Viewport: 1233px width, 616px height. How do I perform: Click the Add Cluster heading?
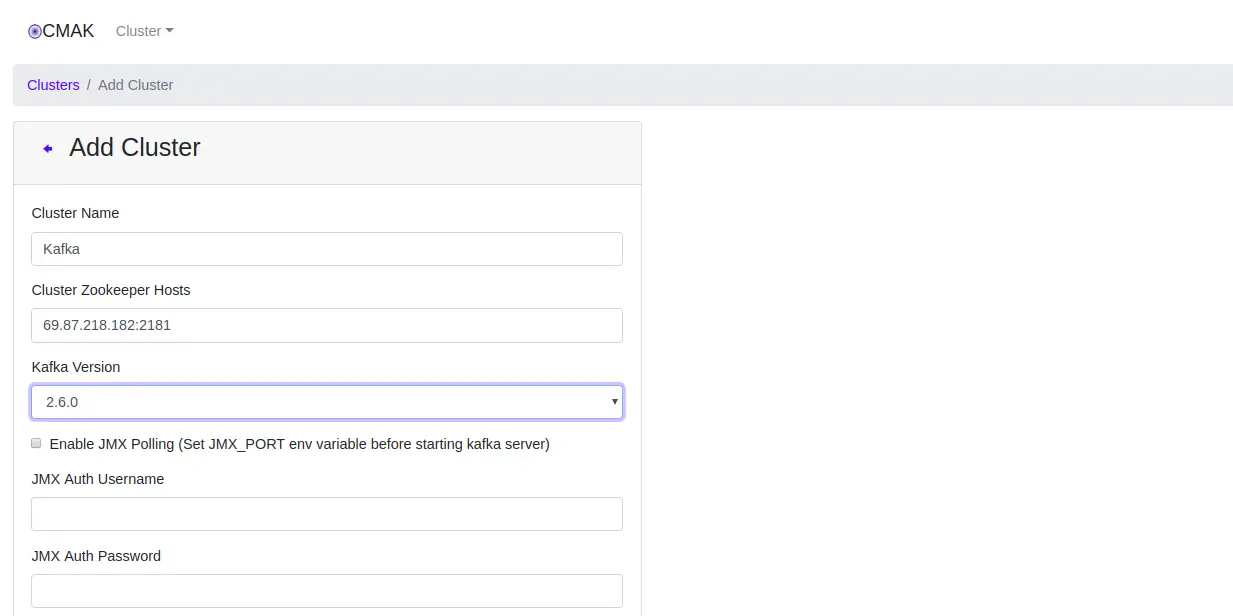pyautogui.click(x=135, y=148)
